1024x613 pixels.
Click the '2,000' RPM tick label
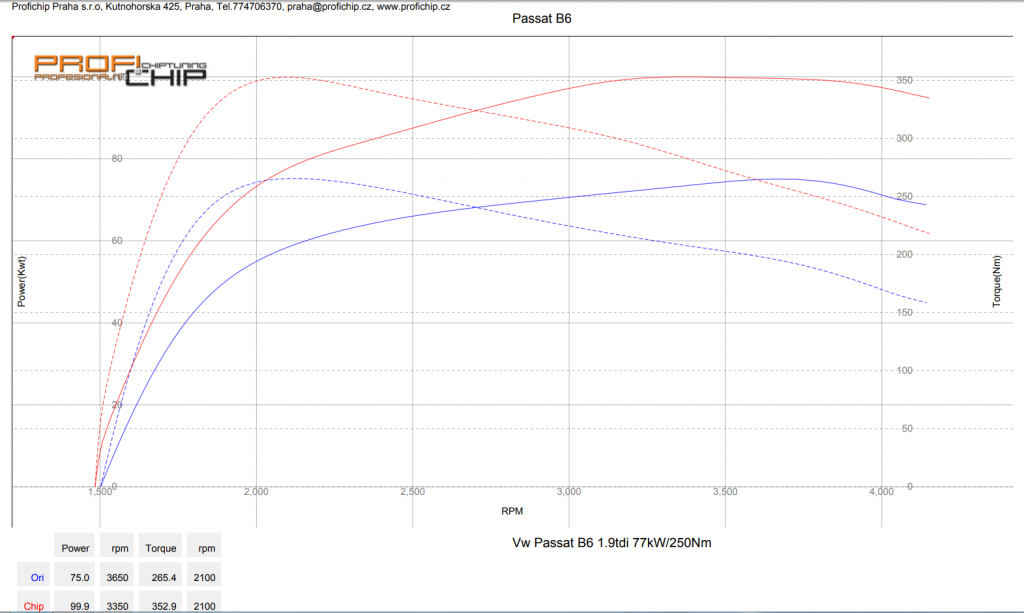[256, 492]
